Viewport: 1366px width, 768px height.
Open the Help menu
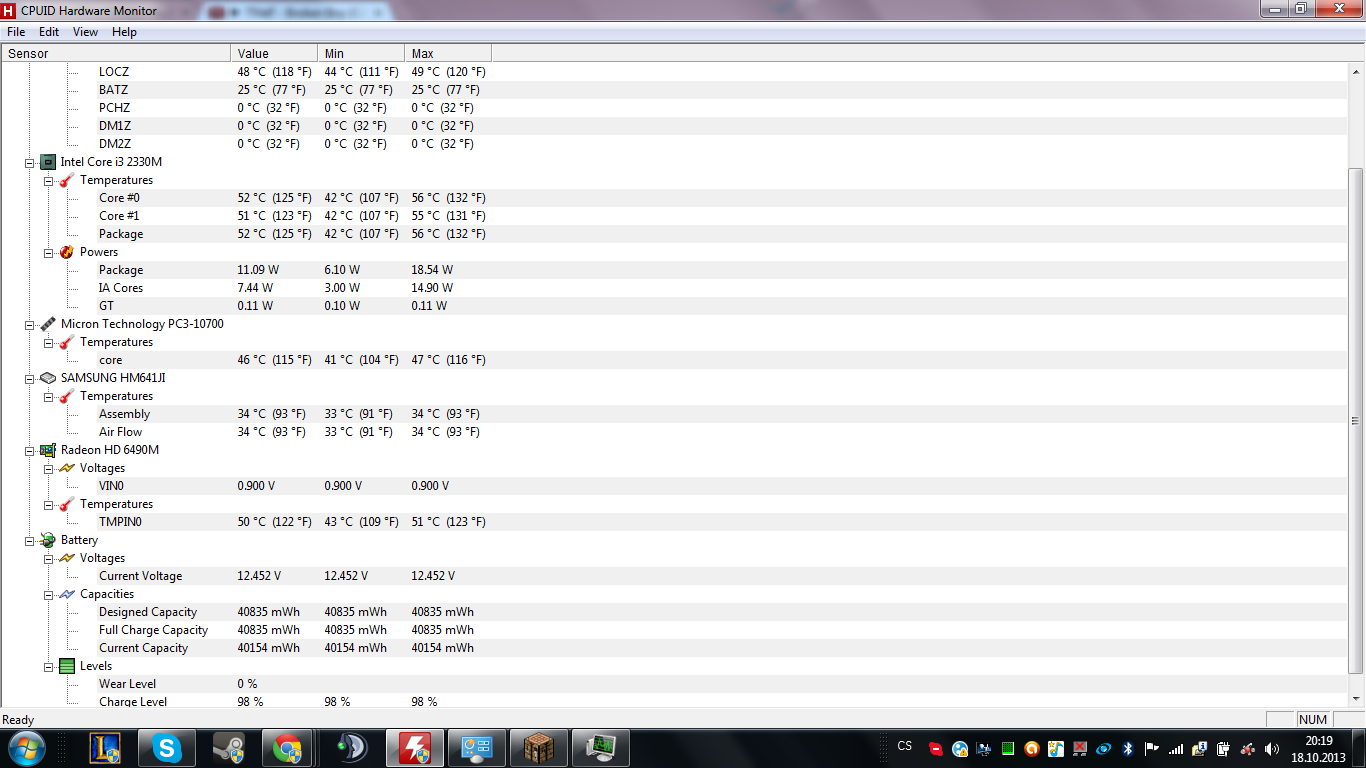pyautogui.click(x=124, y=32)
